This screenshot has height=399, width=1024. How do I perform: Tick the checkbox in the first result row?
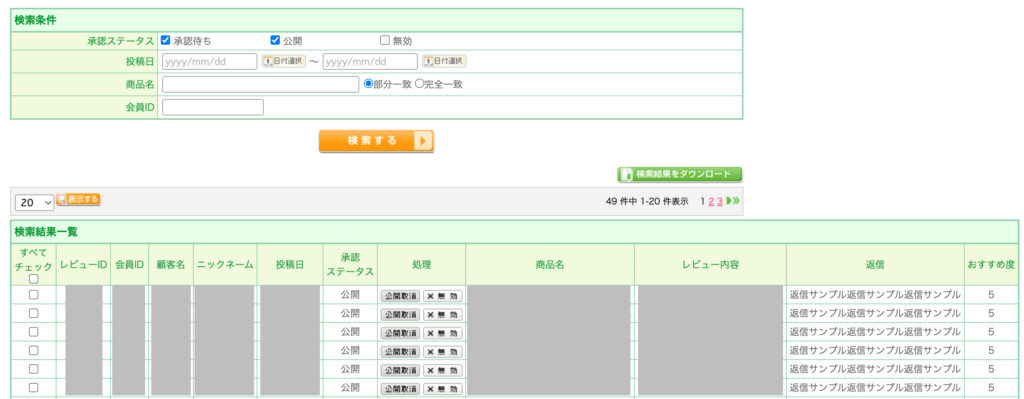click(33, 295)
